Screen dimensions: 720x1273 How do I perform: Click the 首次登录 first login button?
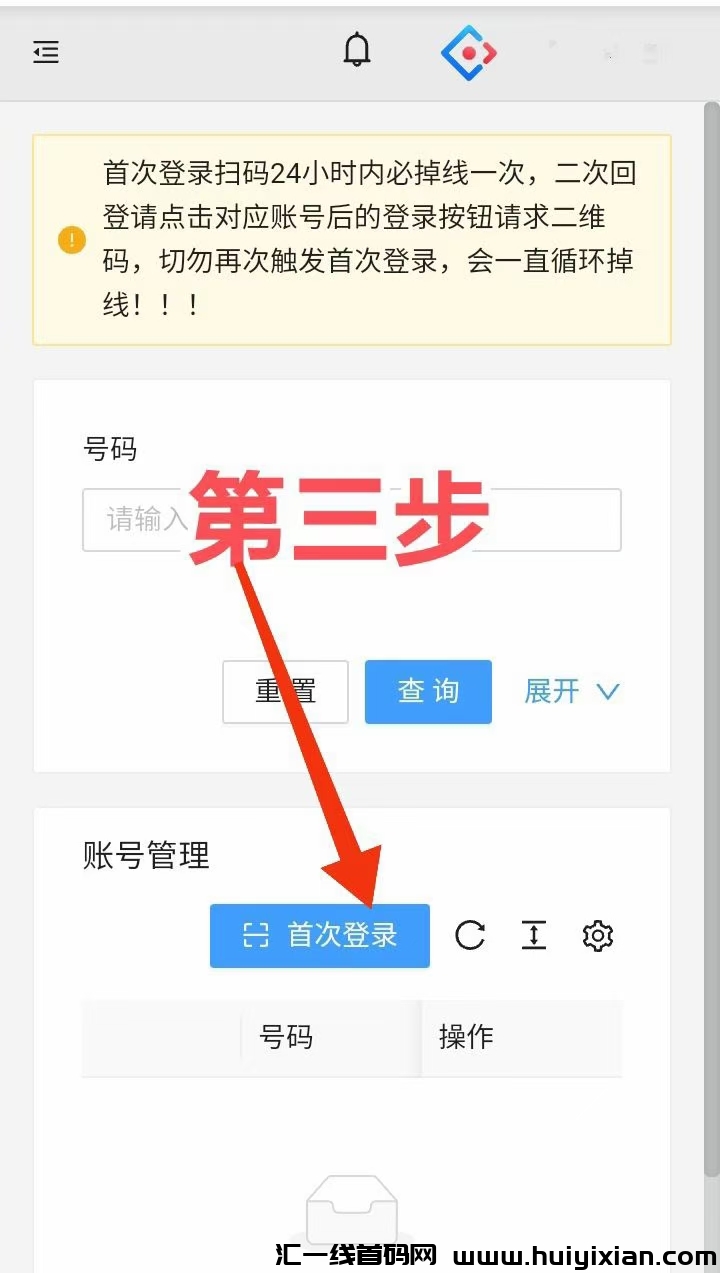(x=320, y=936)
